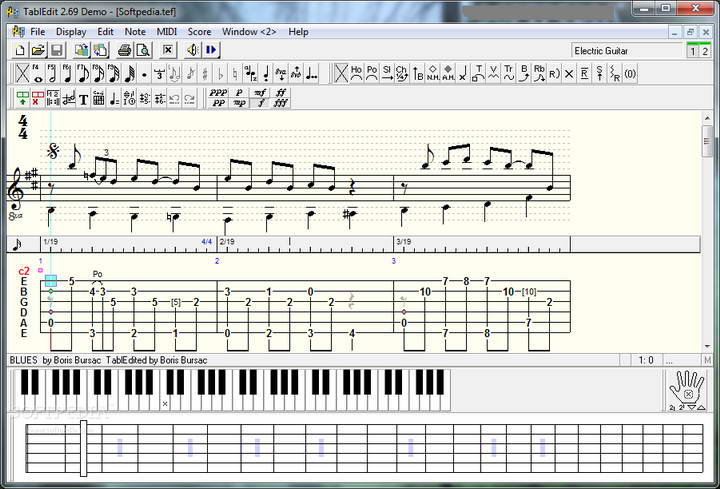Select the sixteenth note duration
720x489 pixels.
(x=98, y=73)
